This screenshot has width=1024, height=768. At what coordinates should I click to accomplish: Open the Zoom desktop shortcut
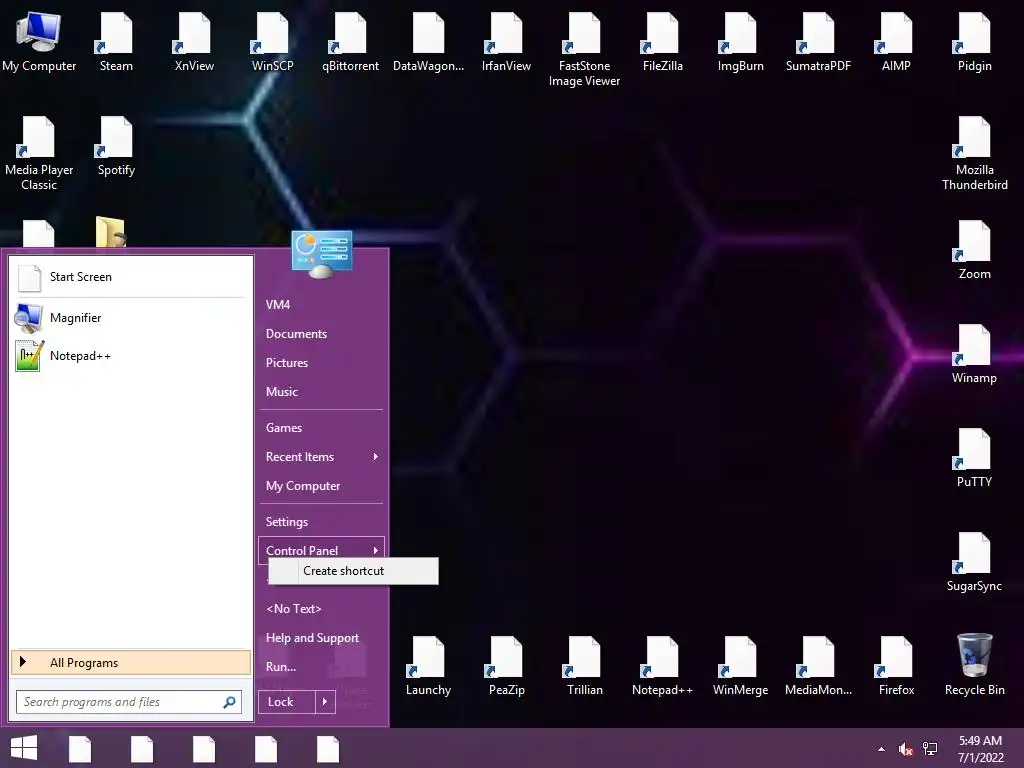[974, 249]
